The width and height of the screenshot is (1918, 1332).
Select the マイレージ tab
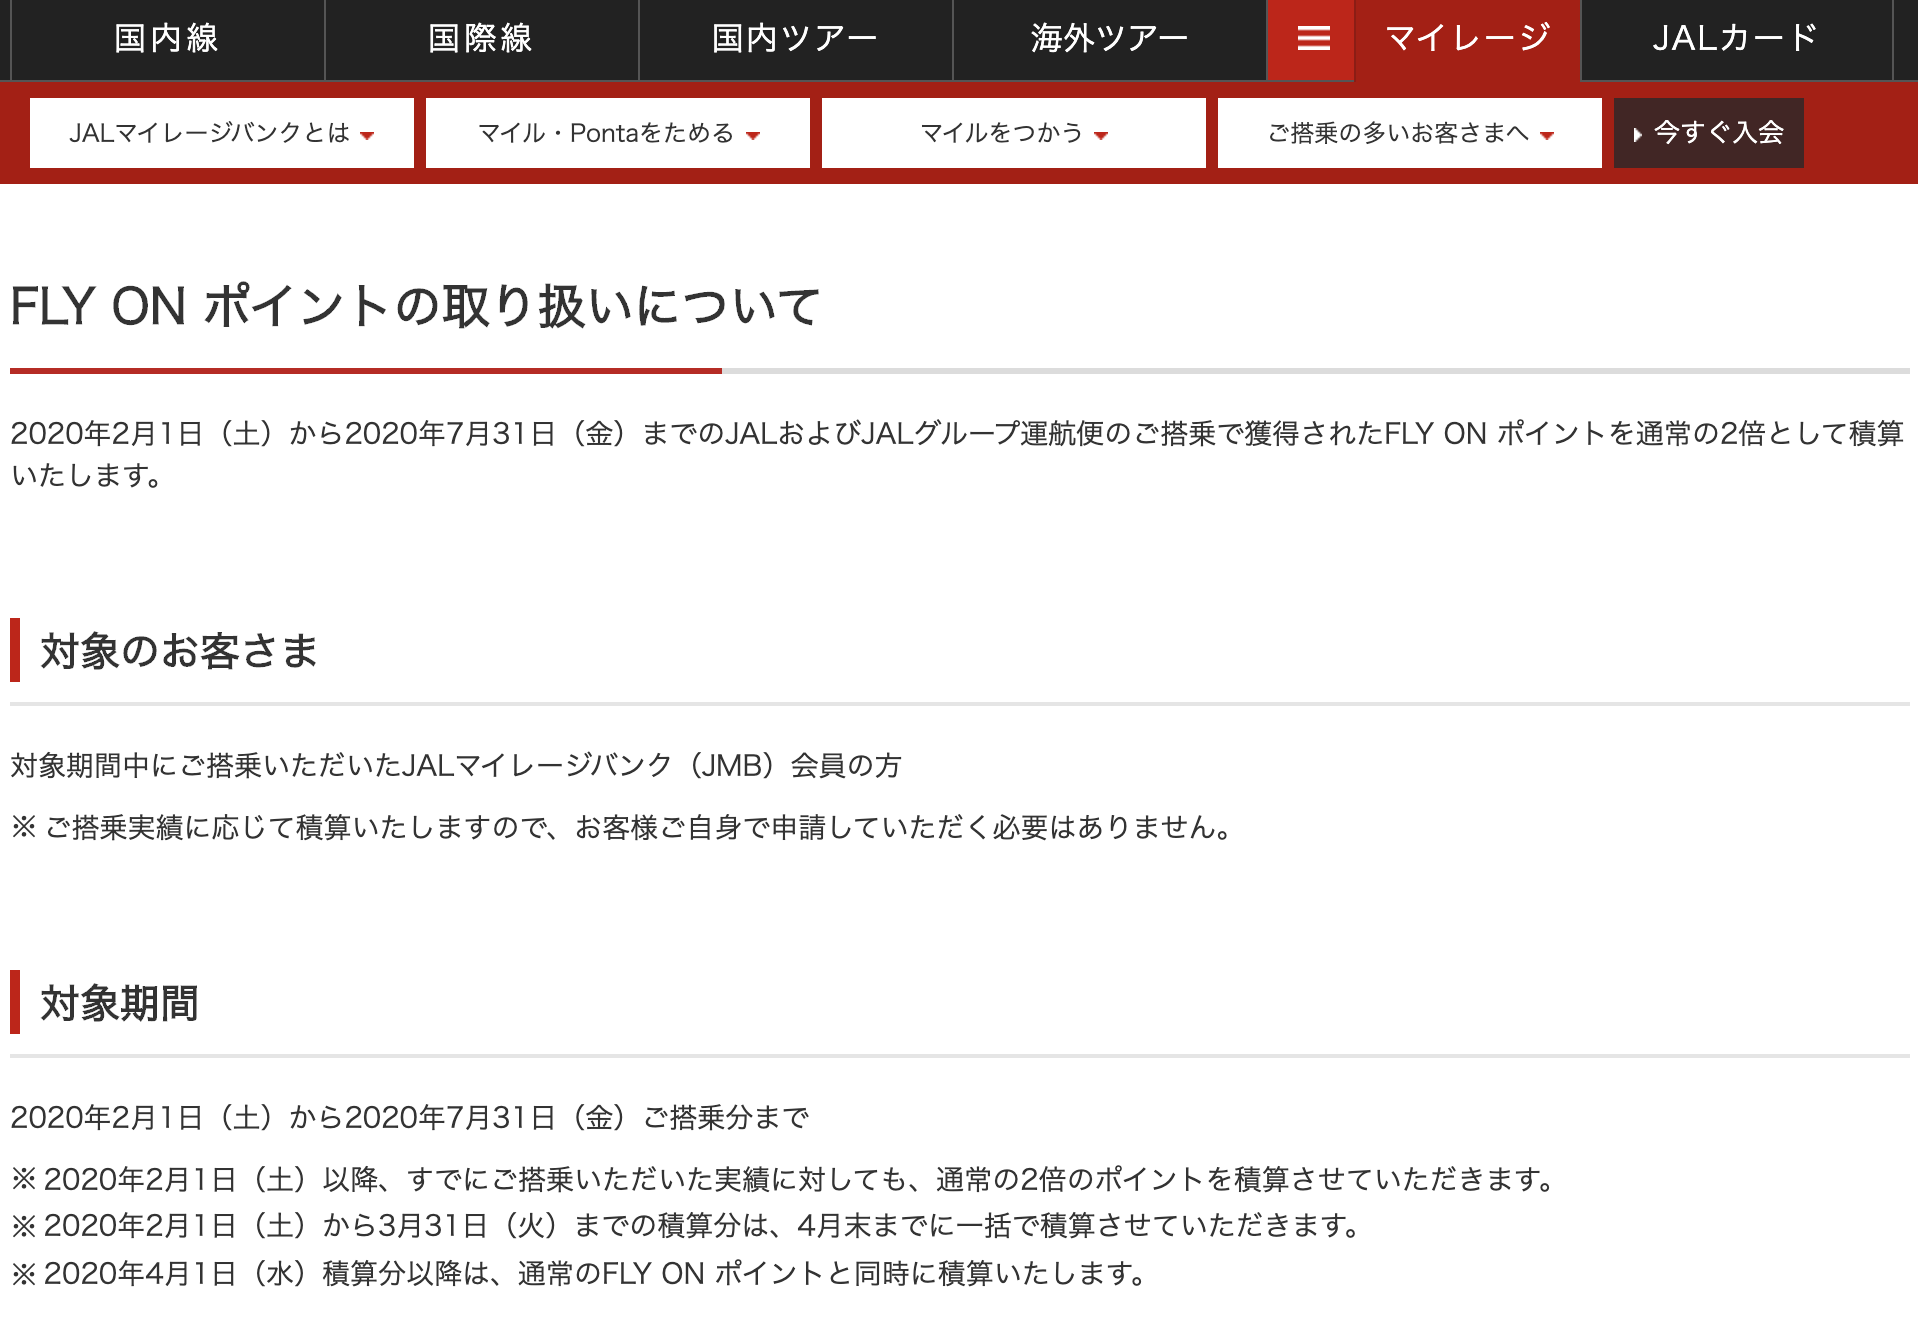click(x=1467, y=39)
